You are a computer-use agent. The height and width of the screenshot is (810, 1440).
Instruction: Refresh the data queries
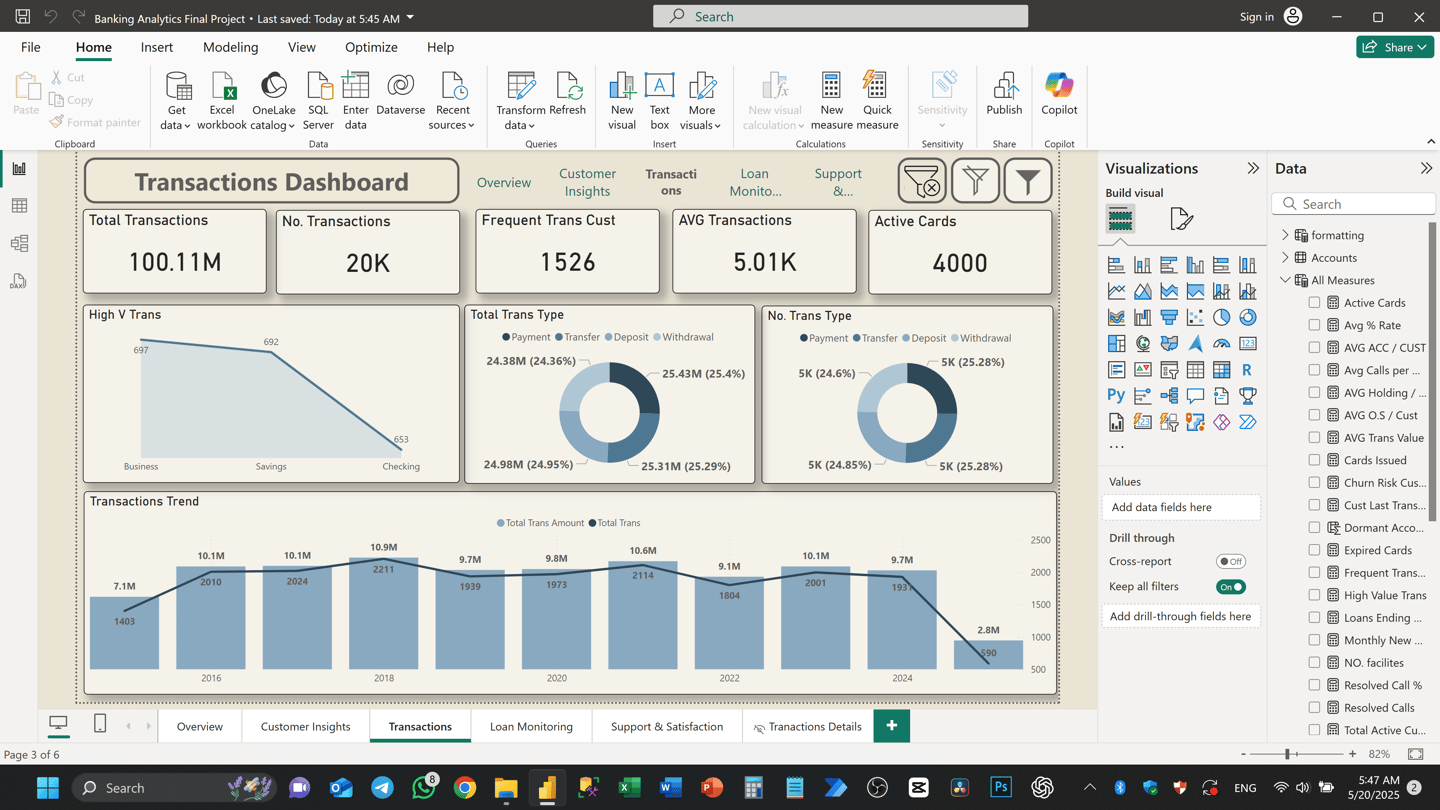[x=567, y=95]
